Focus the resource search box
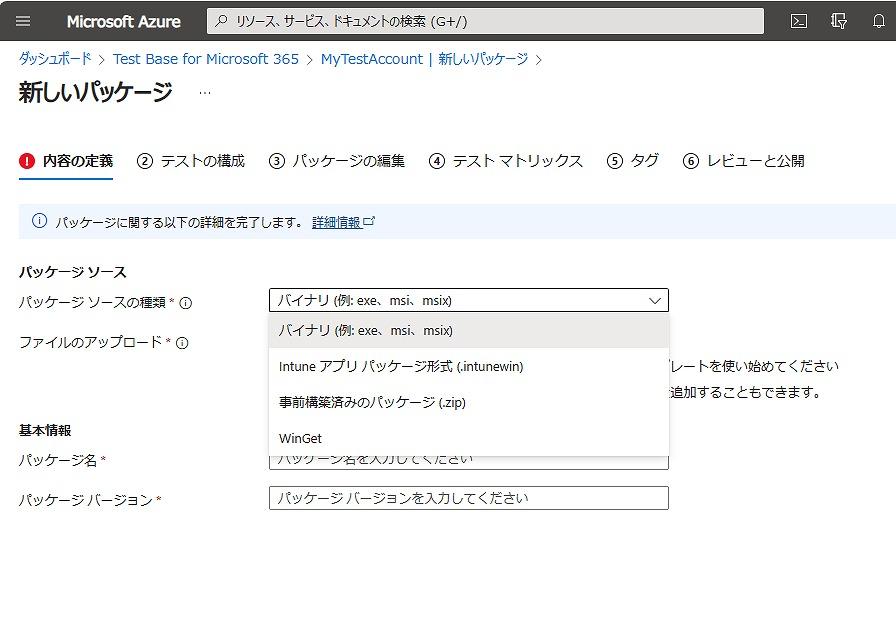 (x=485, y=21)
